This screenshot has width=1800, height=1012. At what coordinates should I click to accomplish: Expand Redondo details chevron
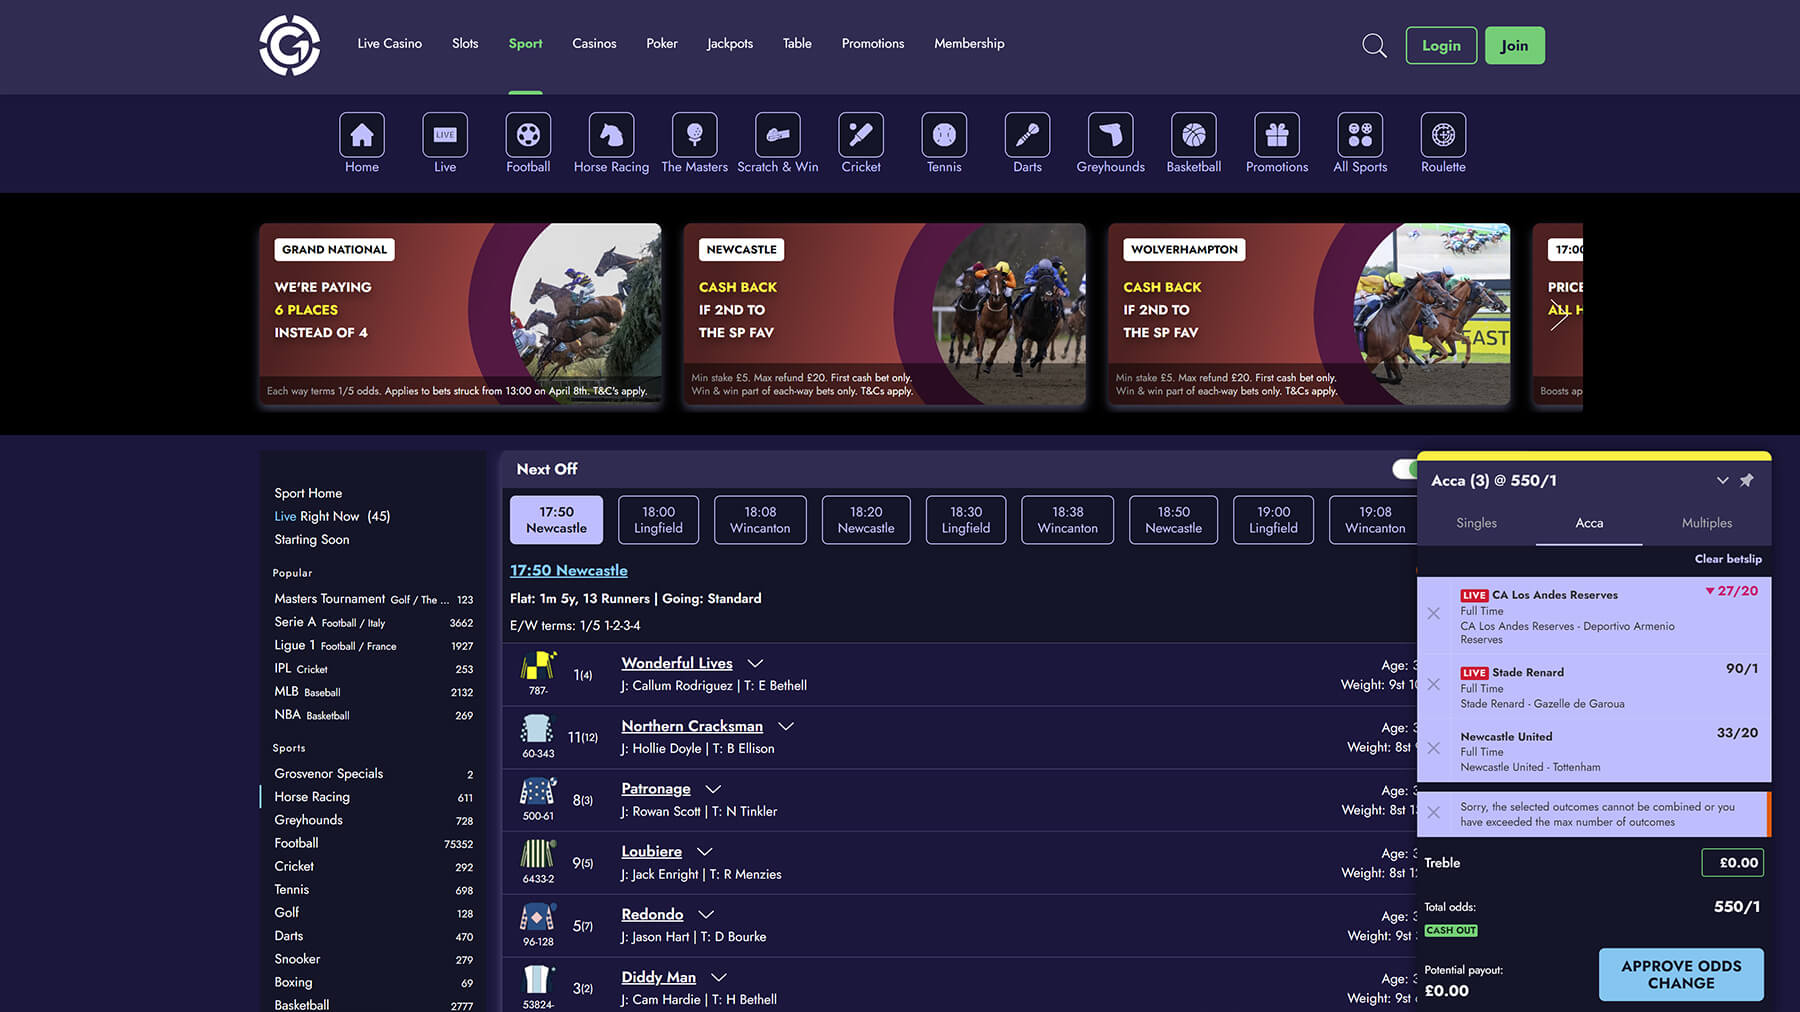[706, 914]
